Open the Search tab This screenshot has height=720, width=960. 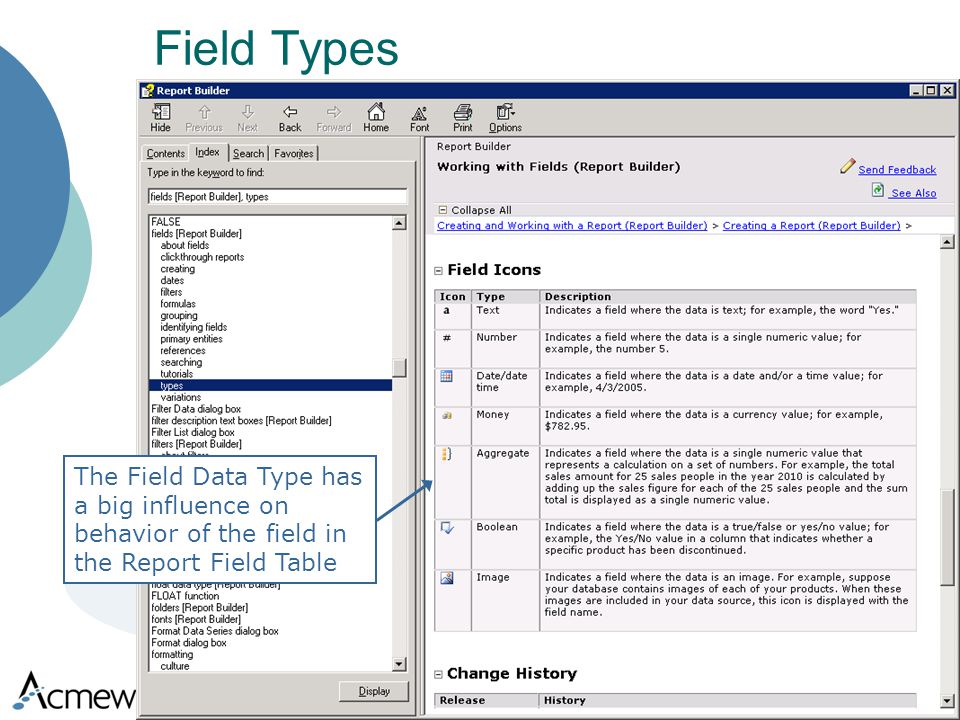pos(249,153)
